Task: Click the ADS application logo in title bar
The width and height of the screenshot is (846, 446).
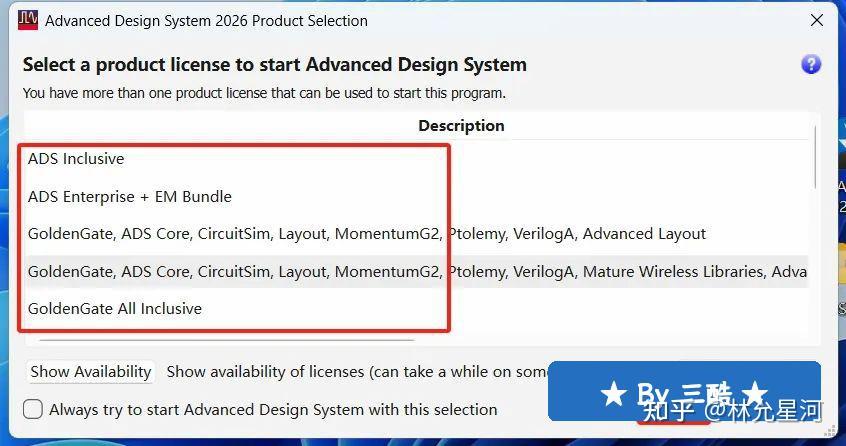Action: [29, 20]
